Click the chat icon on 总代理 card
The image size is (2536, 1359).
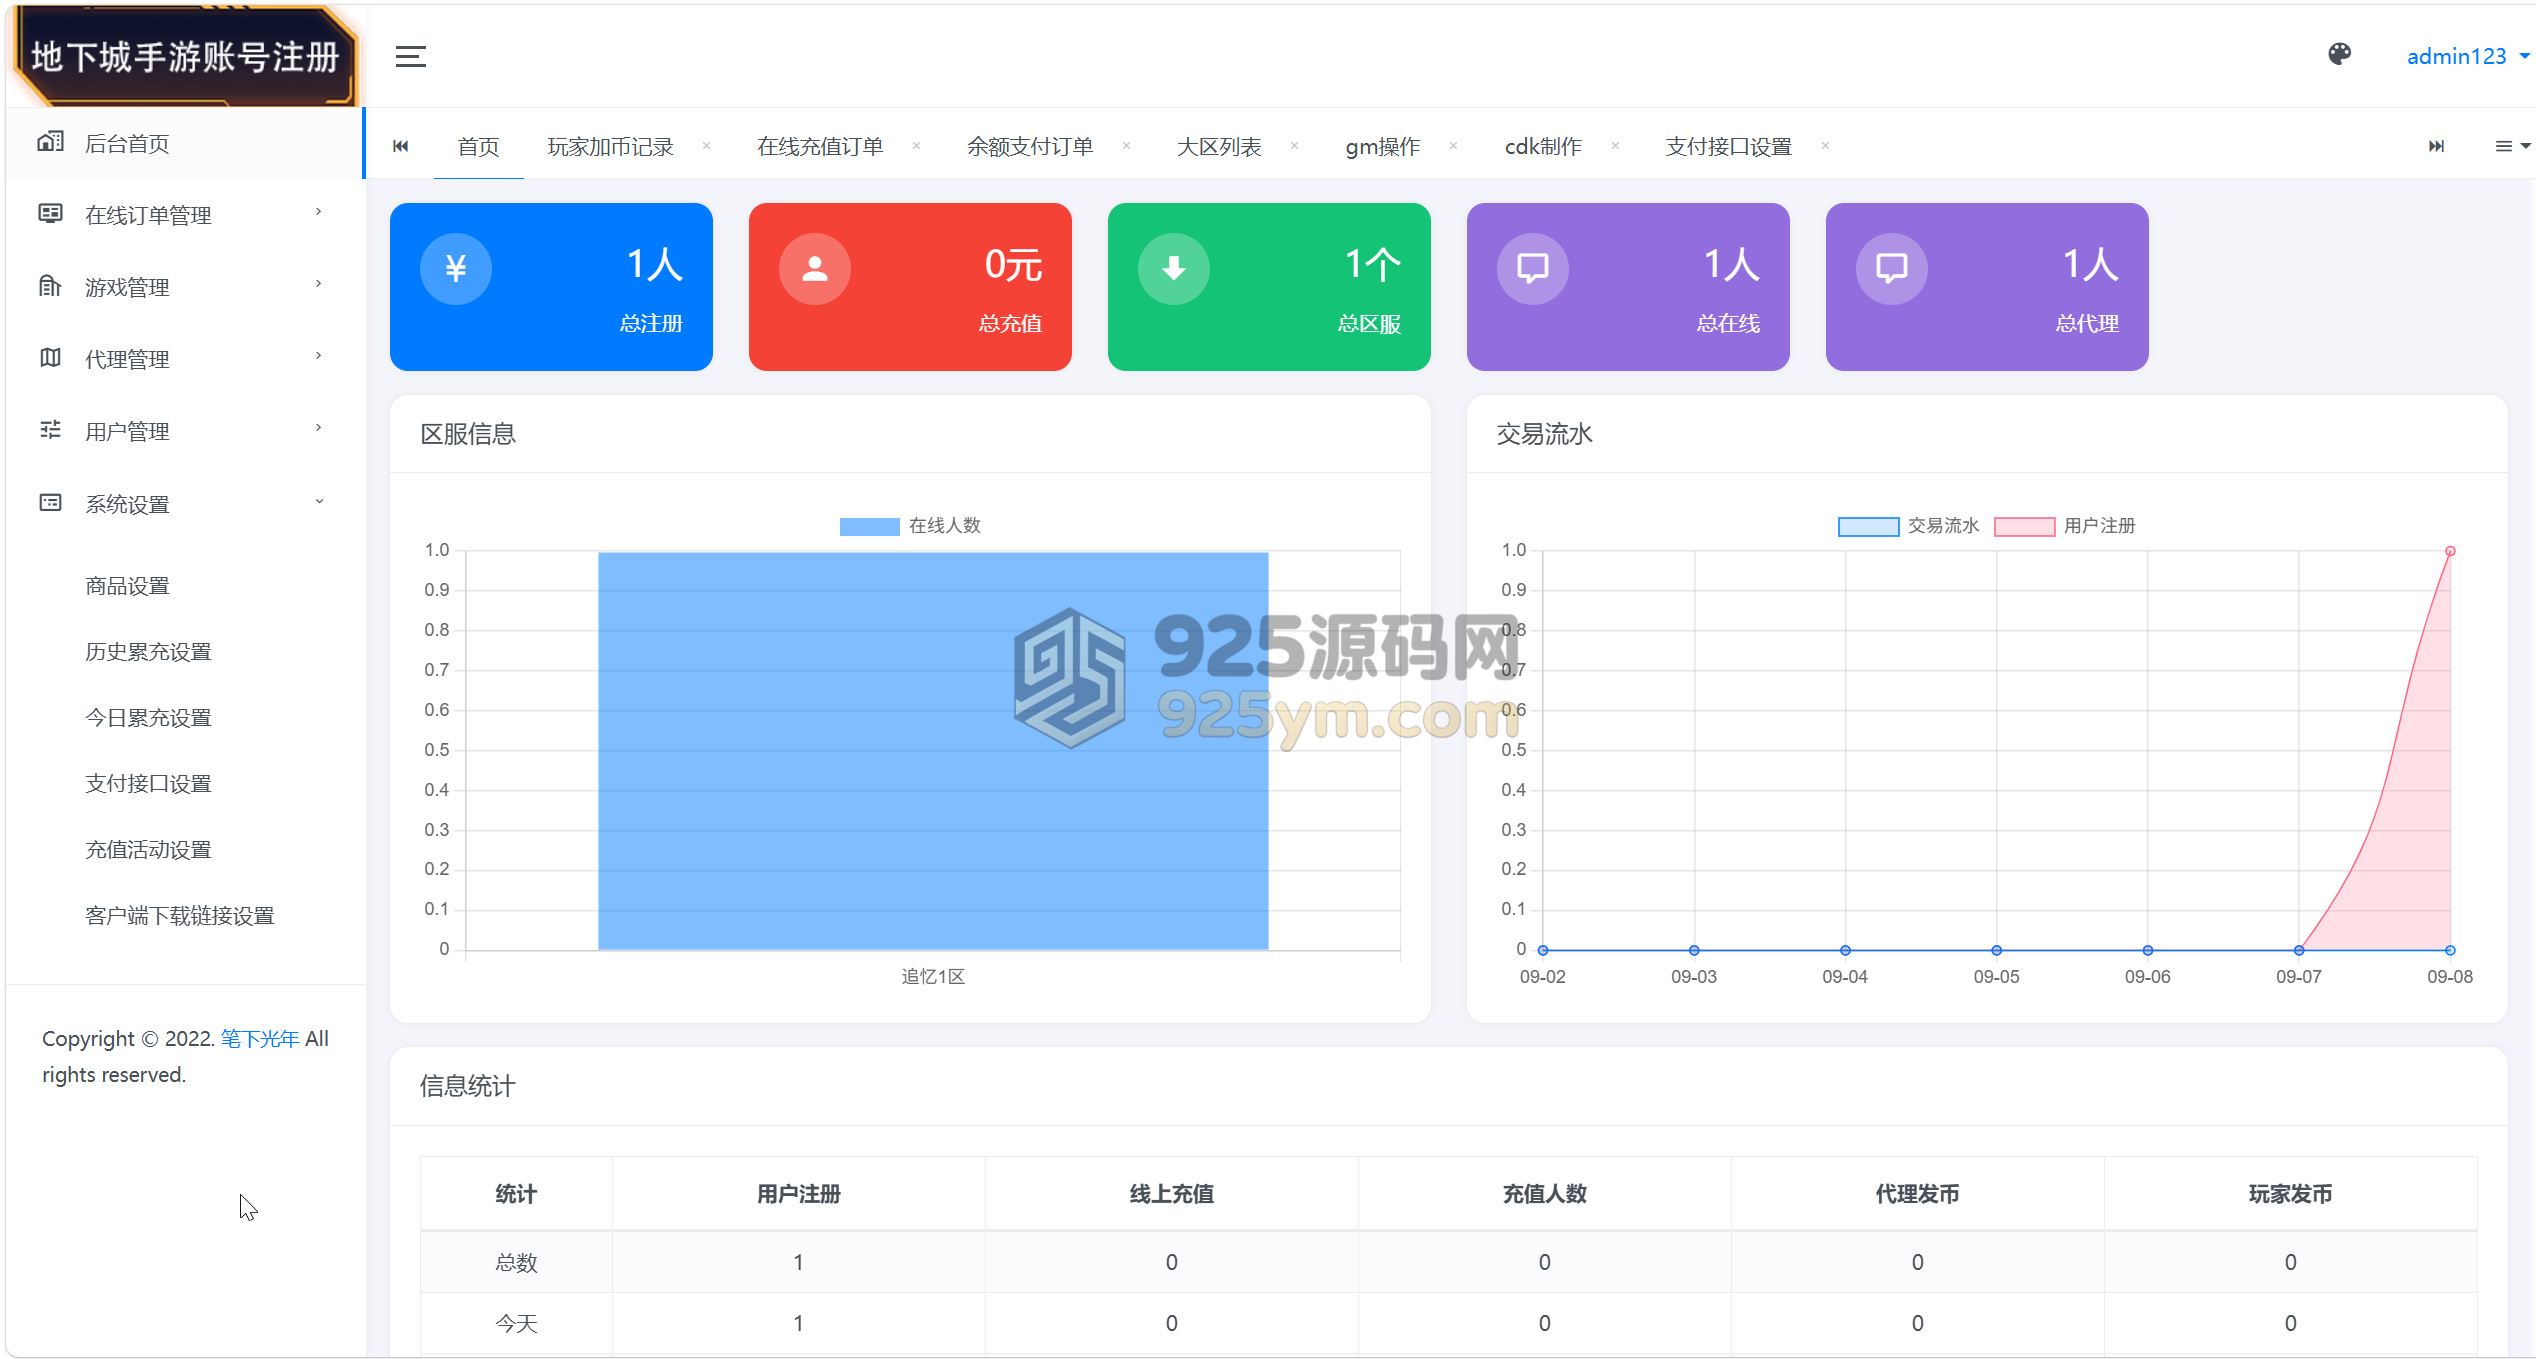(x=1892, y=268)
